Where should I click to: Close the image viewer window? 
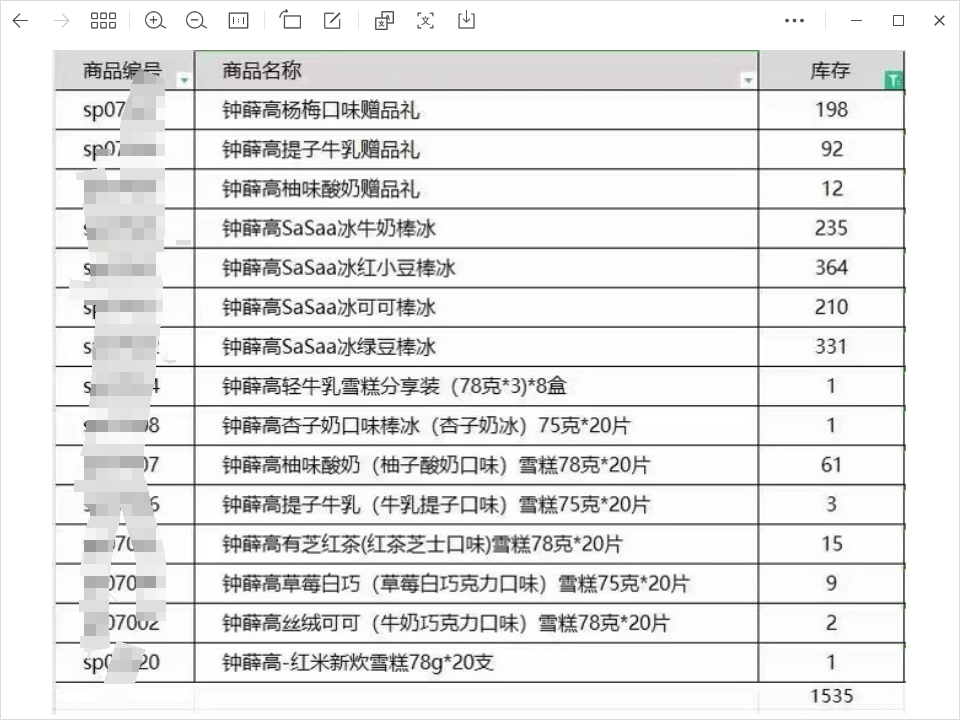pos(940,21)
